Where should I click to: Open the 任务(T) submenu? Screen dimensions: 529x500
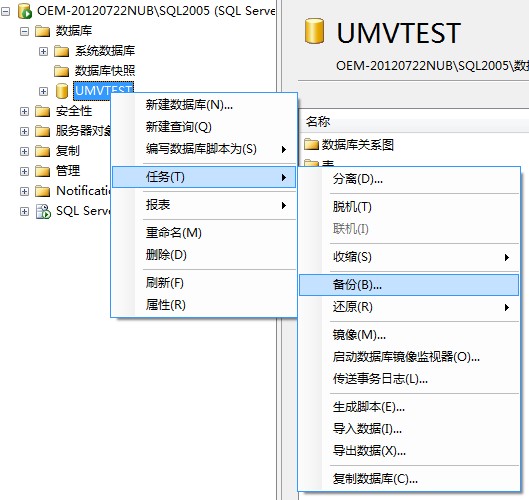tap(204, 177)
